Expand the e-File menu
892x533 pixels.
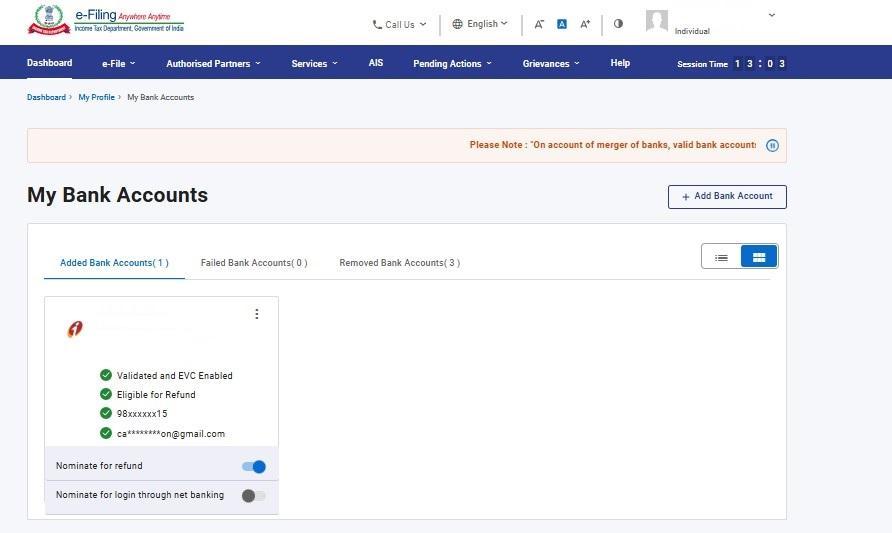[x=118, y=63]
